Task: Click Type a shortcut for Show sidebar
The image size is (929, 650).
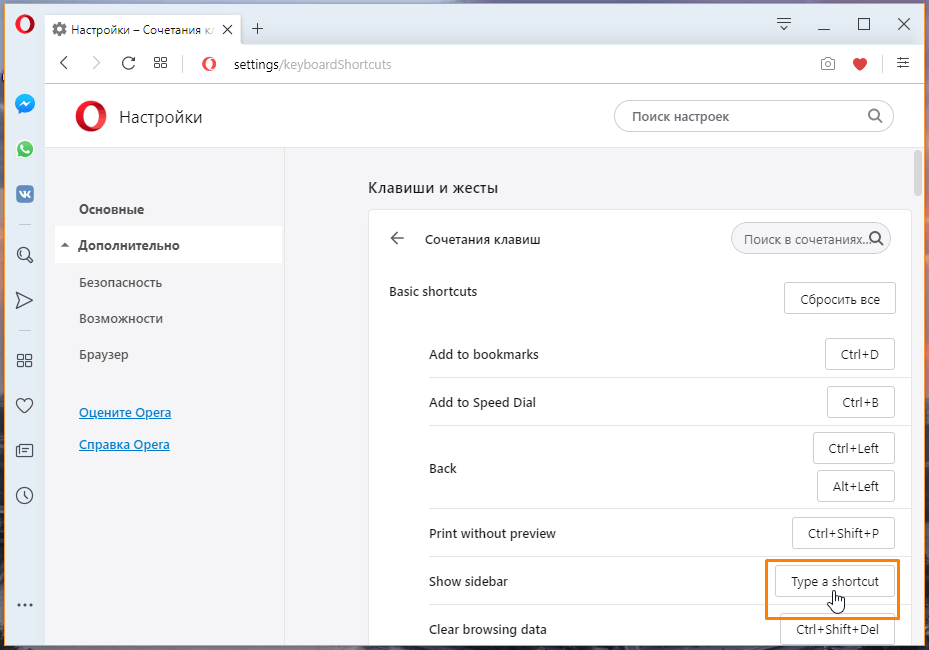Action: coord(835,581)
